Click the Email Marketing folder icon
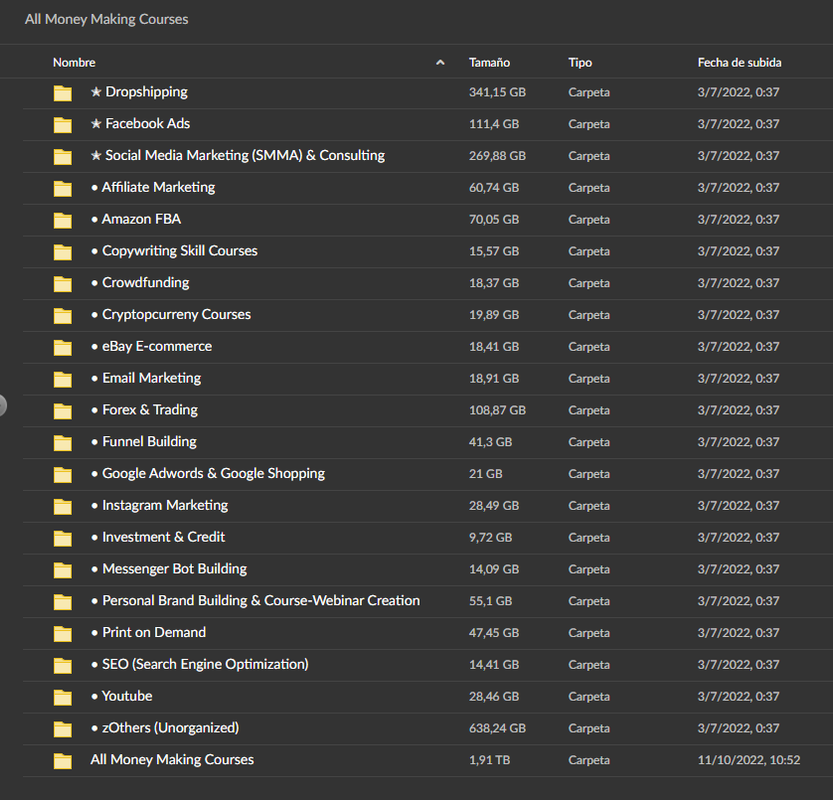833x800 pixels. (x=63, y=379)
